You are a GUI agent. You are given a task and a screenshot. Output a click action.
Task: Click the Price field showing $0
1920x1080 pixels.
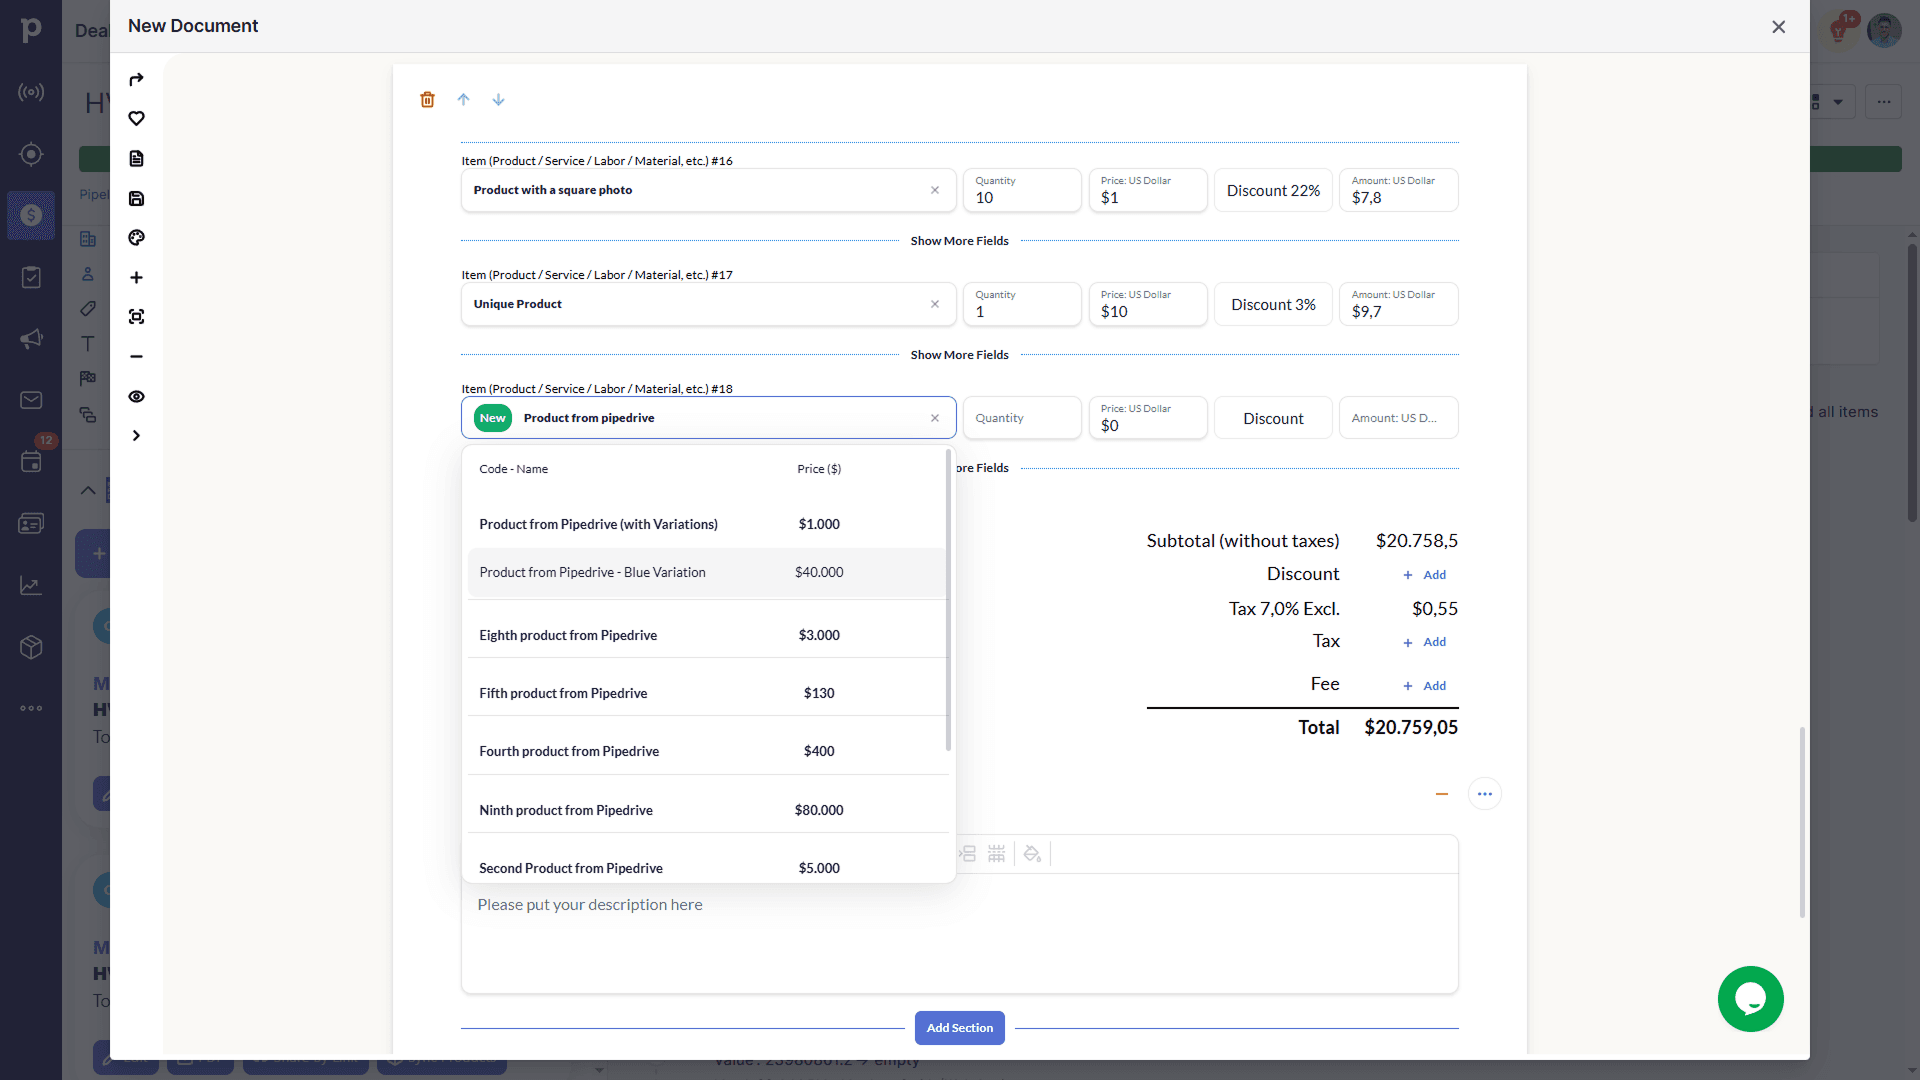[1148, 418]
